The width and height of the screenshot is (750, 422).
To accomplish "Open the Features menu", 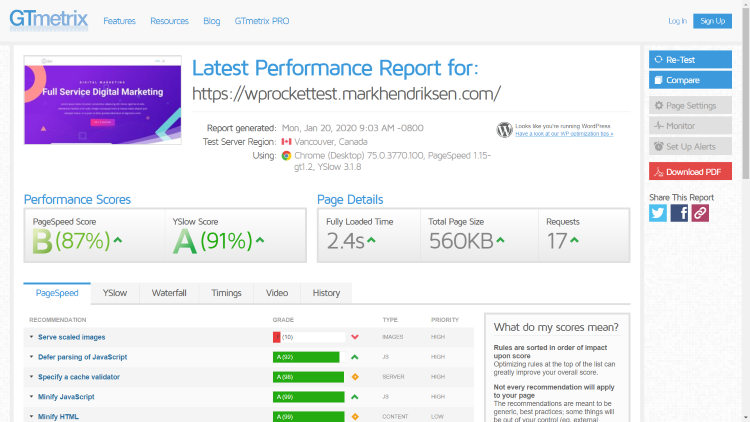I will coord(120,21).
